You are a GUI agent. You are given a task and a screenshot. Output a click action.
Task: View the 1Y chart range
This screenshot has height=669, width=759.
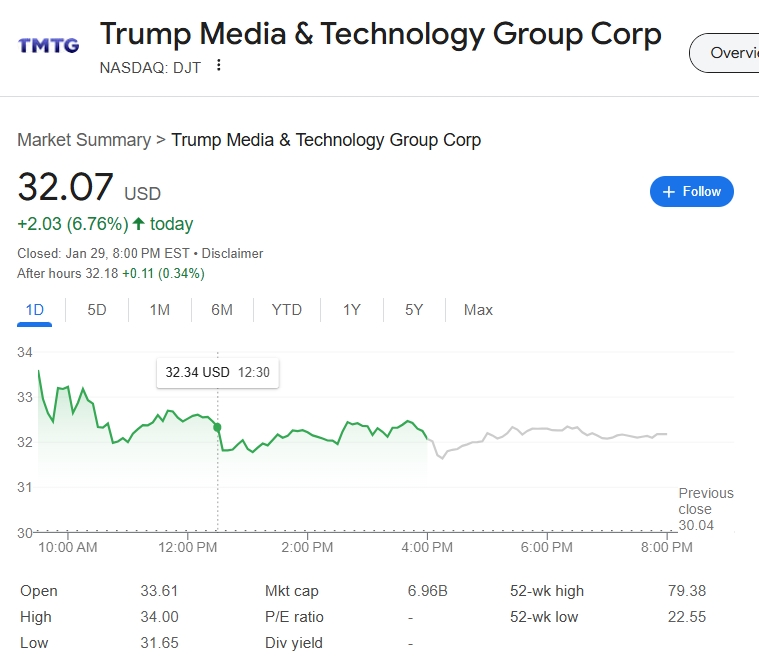coord(352,310)
